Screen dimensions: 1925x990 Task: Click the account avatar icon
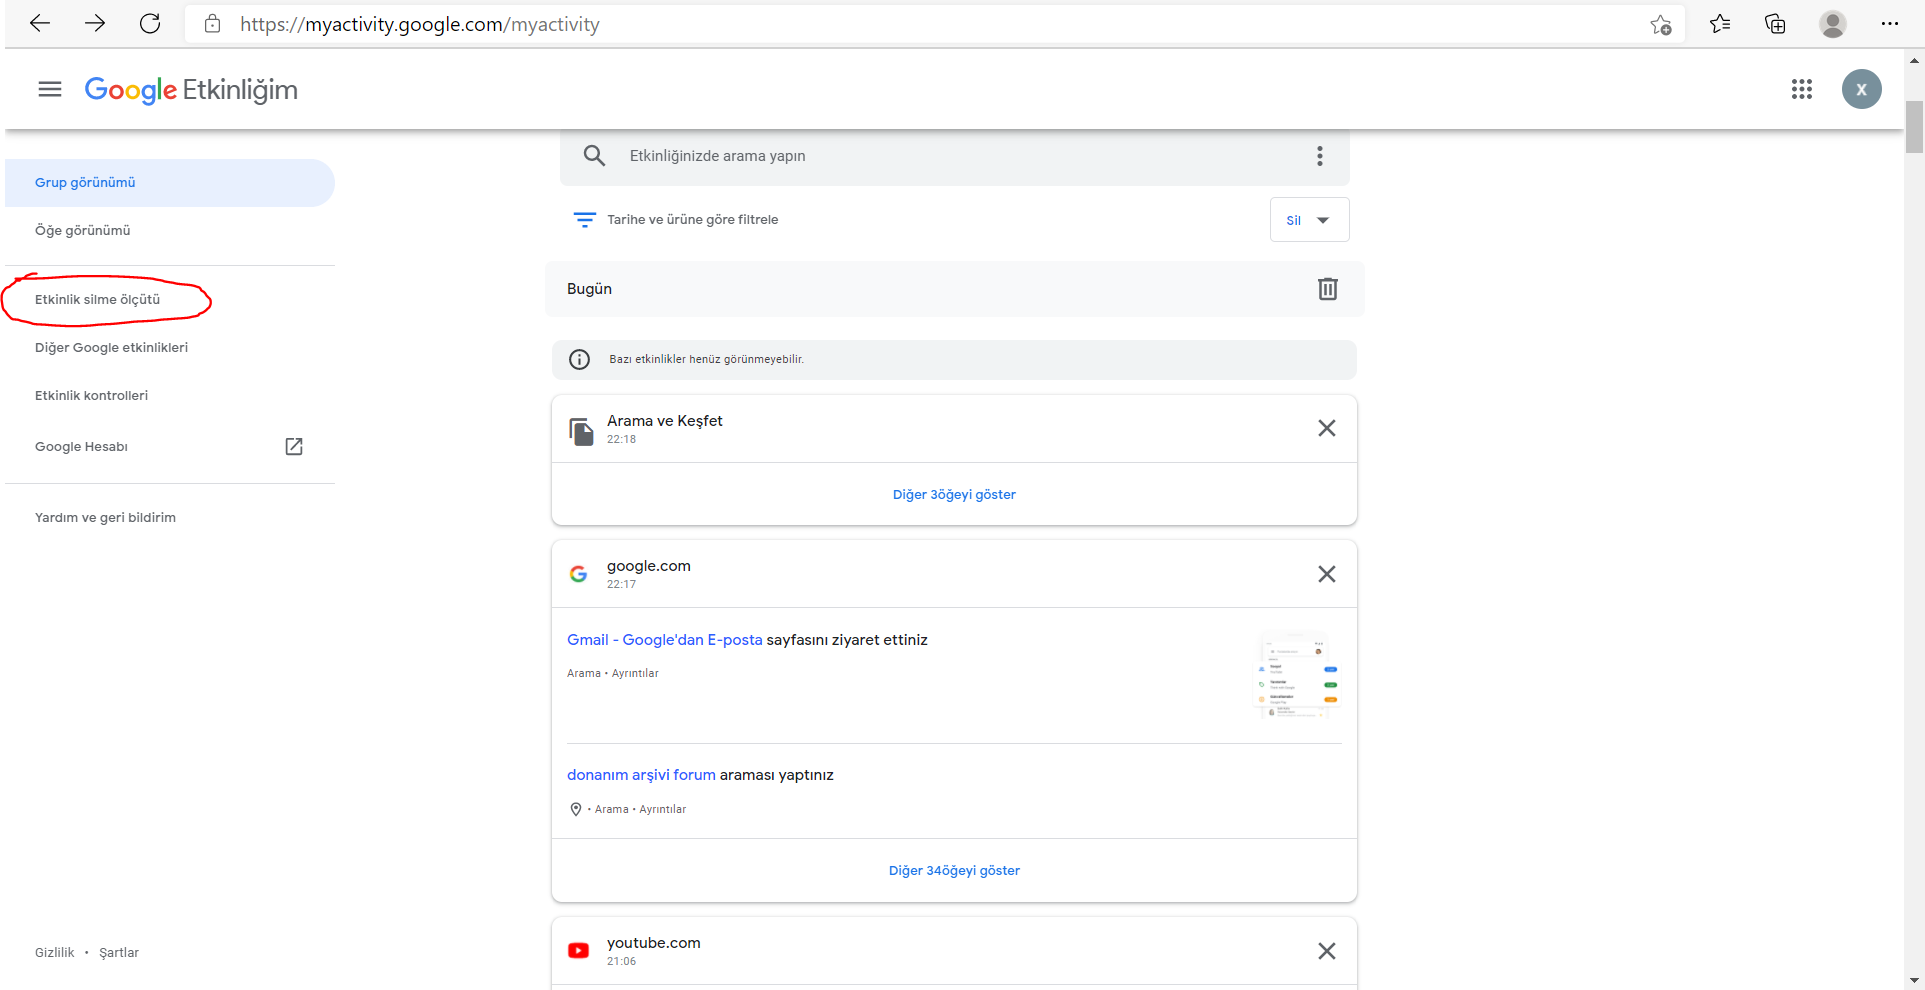(1861, 90)
